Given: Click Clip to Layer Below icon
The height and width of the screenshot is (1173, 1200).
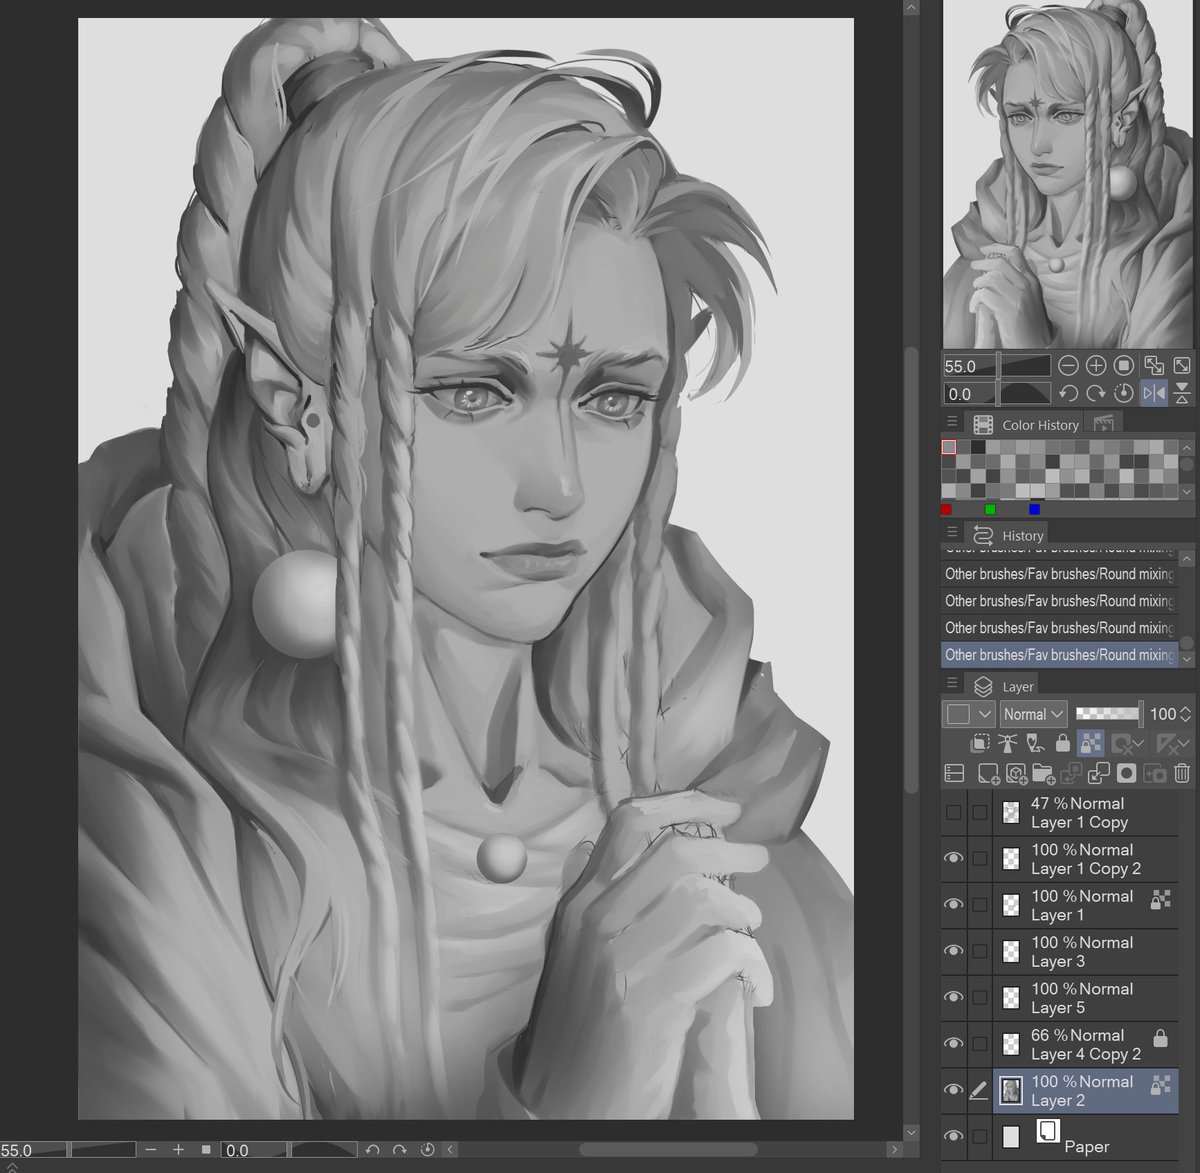Looking at the screenshot, I should coord(981,743).
